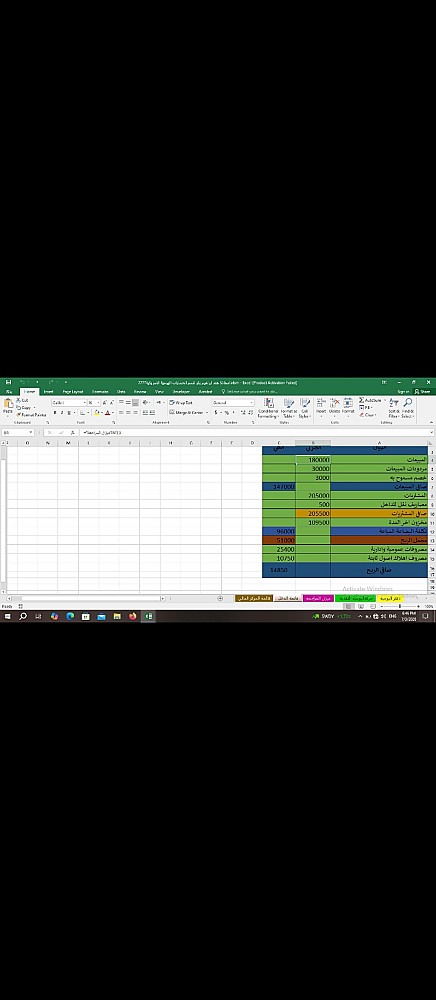Screen dimensions: 436x1000
Task: Toggle Bold formatting
Action: [55, 413]
